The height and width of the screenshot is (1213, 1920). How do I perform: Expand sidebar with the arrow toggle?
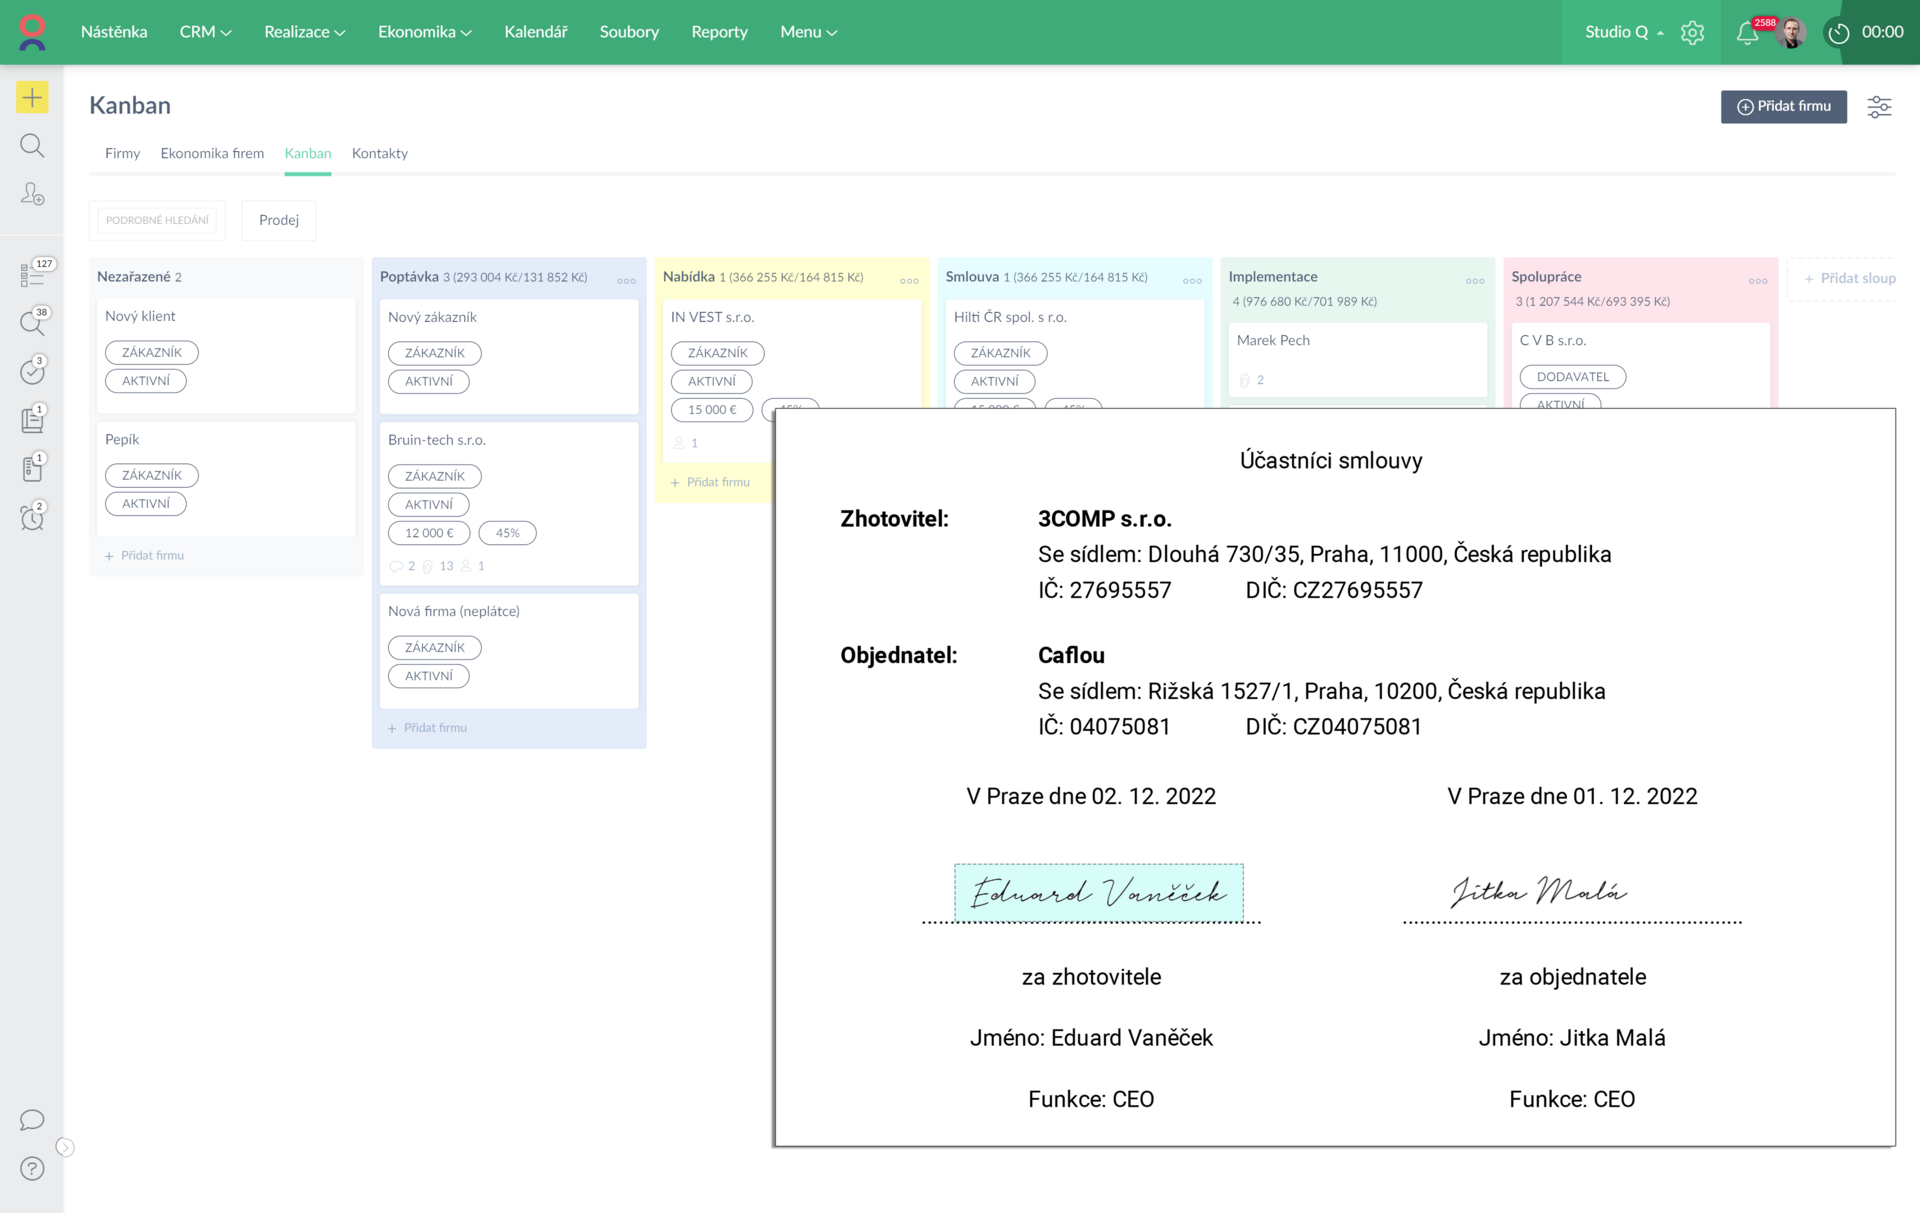[65, 1147]
